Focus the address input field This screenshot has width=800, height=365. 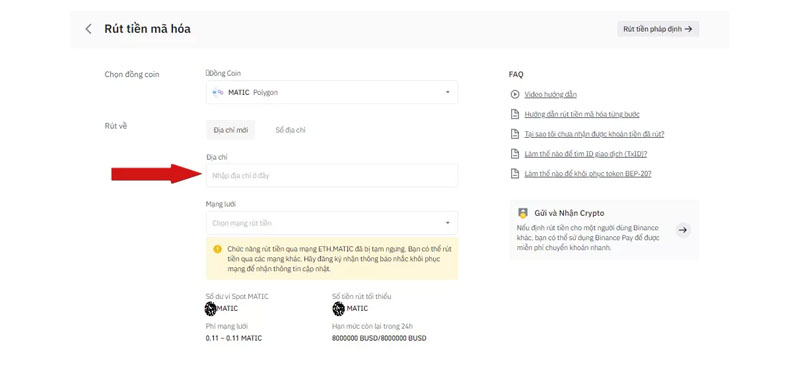[x=332, y=176]
